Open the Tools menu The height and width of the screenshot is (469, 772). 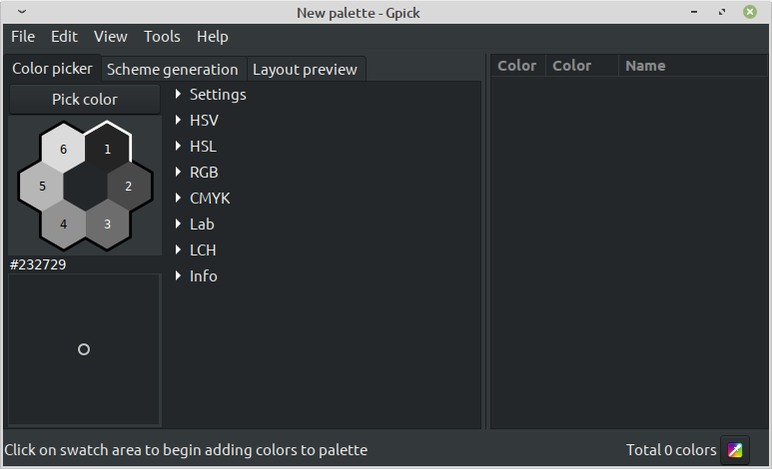(162, 36)
